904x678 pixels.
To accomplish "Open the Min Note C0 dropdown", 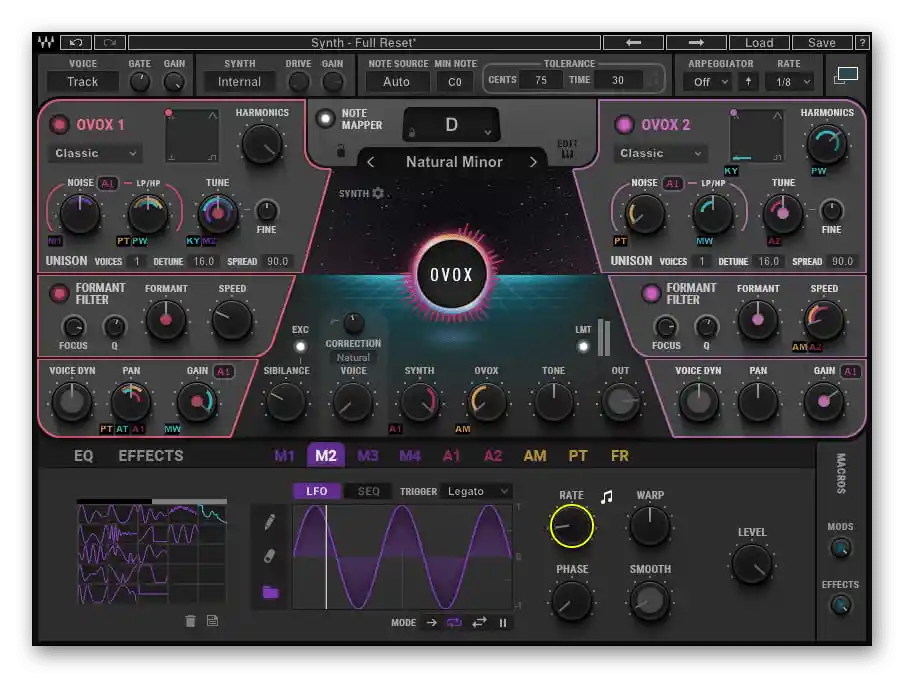I will click(455, 82).
